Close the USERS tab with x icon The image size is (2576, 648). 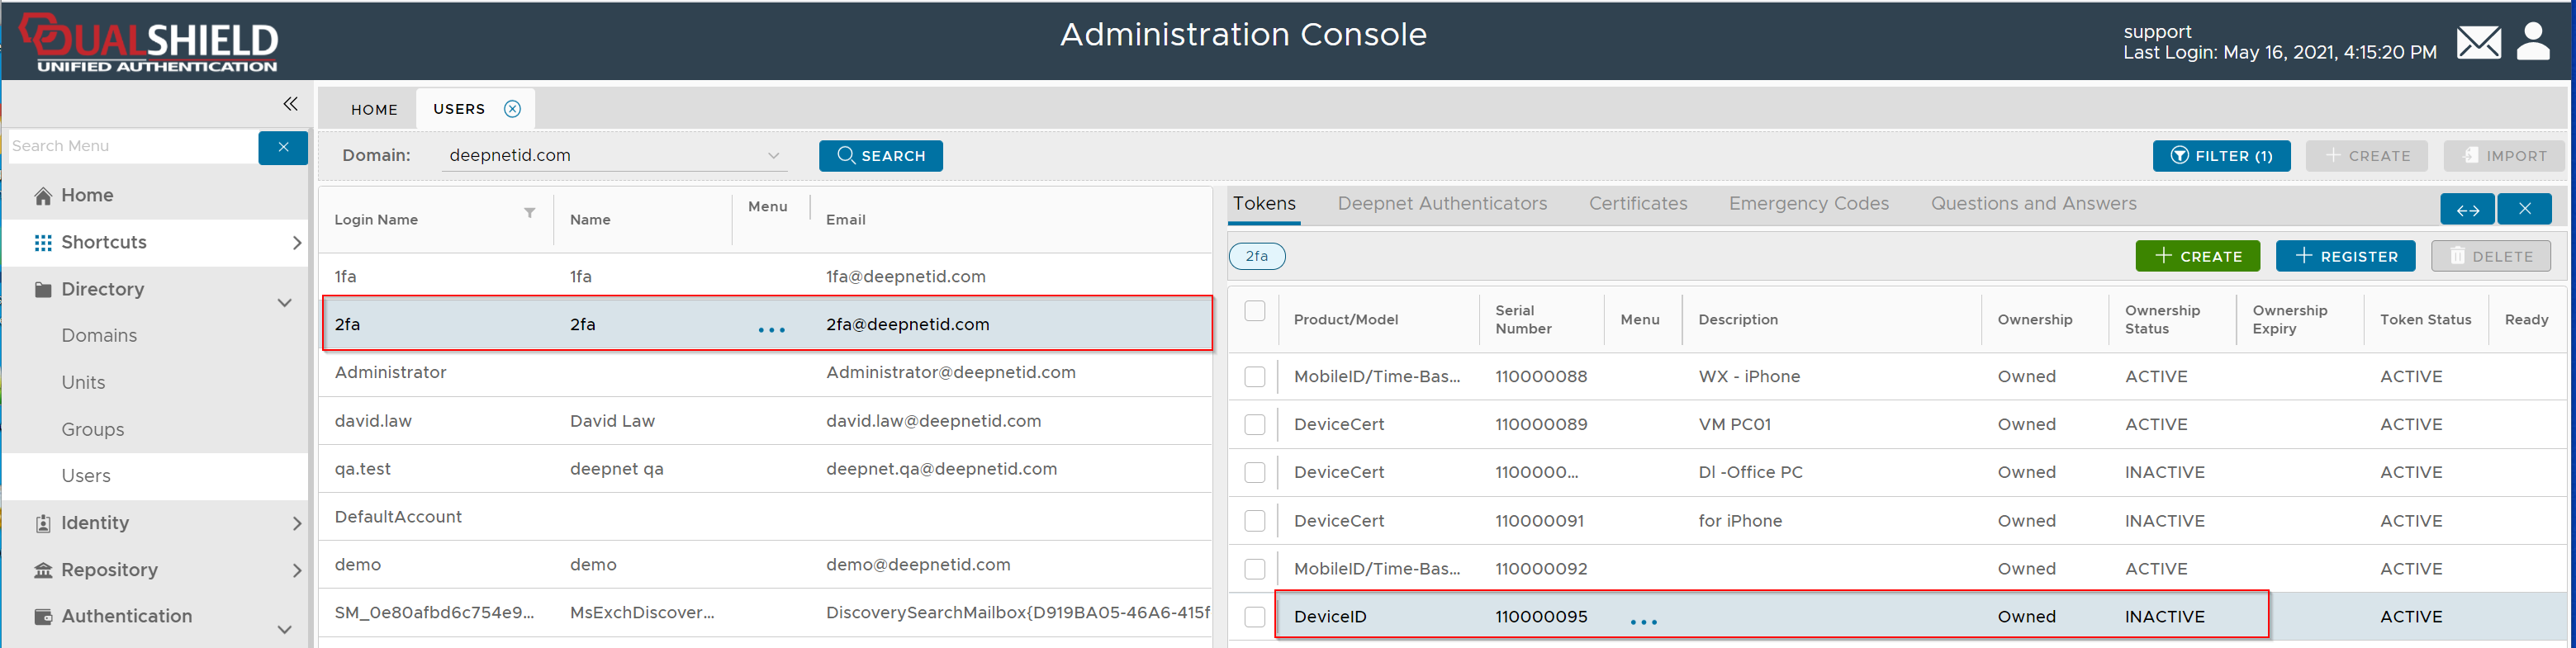pos(512,109)
